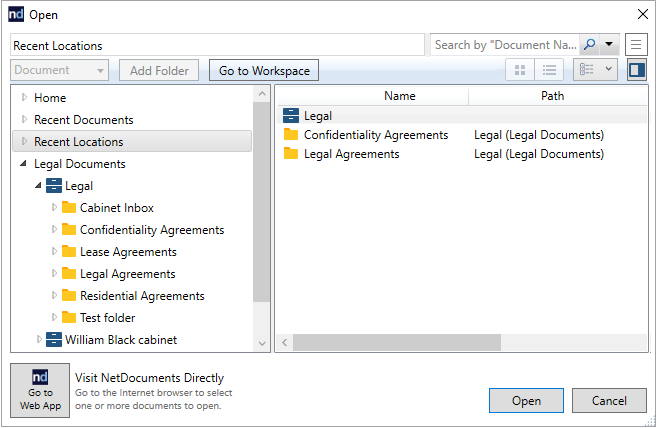Image resolution: width=657 pixels, height=428 pixels.
Task: Toggle the preview pane button
Action: (x=636, y=70)
